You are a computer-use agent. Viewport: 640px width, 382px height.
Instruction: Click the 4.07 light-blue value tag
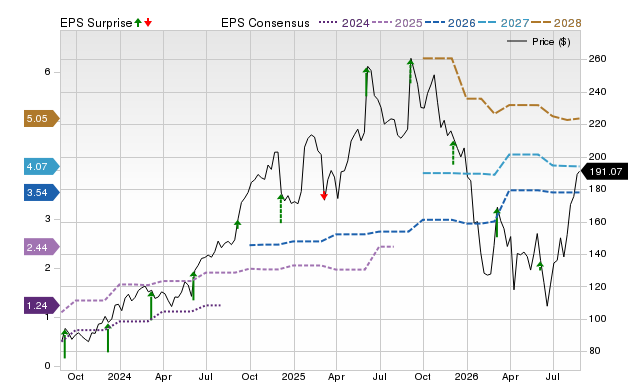pos(42,167)
